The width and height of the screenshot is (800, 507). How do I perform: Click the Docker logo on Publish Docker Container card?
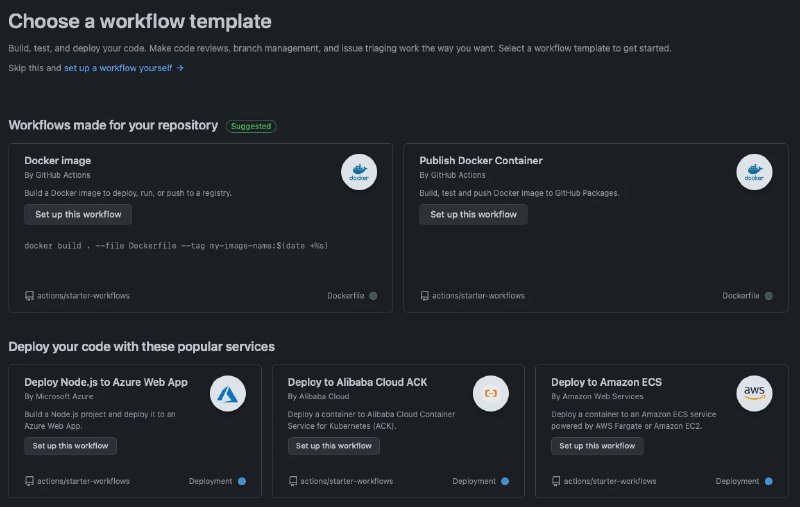click(x=754, y=172)
